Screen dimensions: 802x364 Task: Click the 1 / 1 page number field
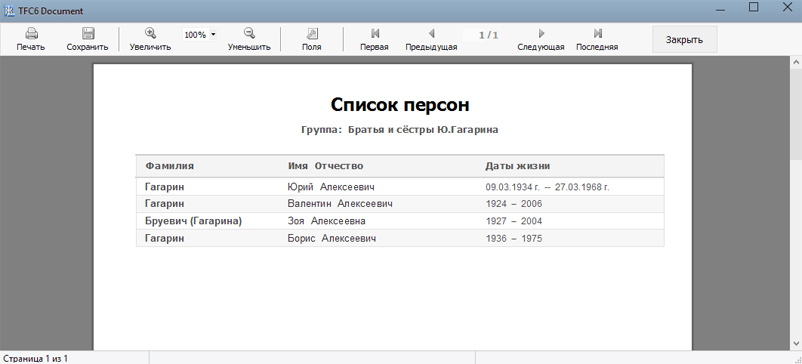coord(488,35)
